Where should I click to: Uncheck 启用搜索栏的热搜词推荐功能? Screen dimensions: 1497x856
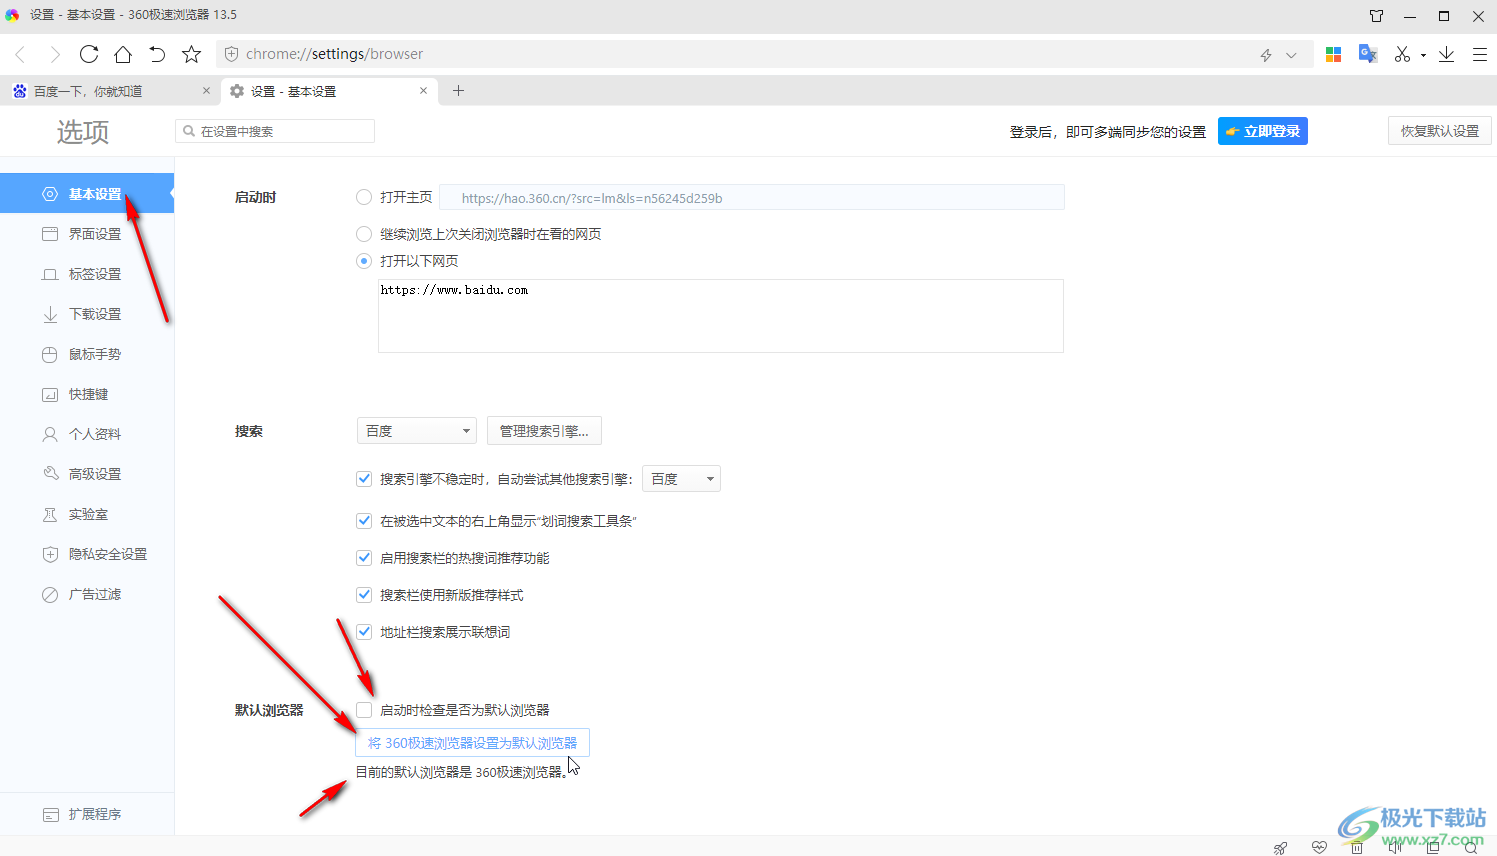click(x=364, y=558)
